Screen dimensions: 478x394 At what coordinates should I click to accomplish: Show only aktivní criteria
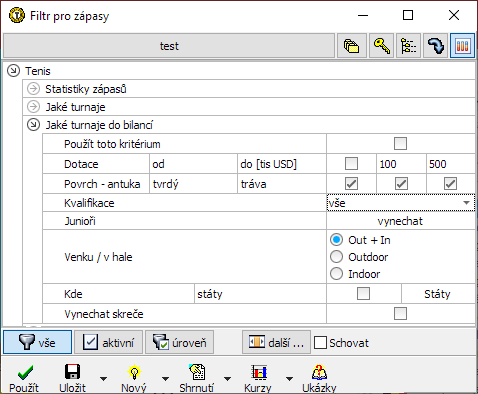108,342
